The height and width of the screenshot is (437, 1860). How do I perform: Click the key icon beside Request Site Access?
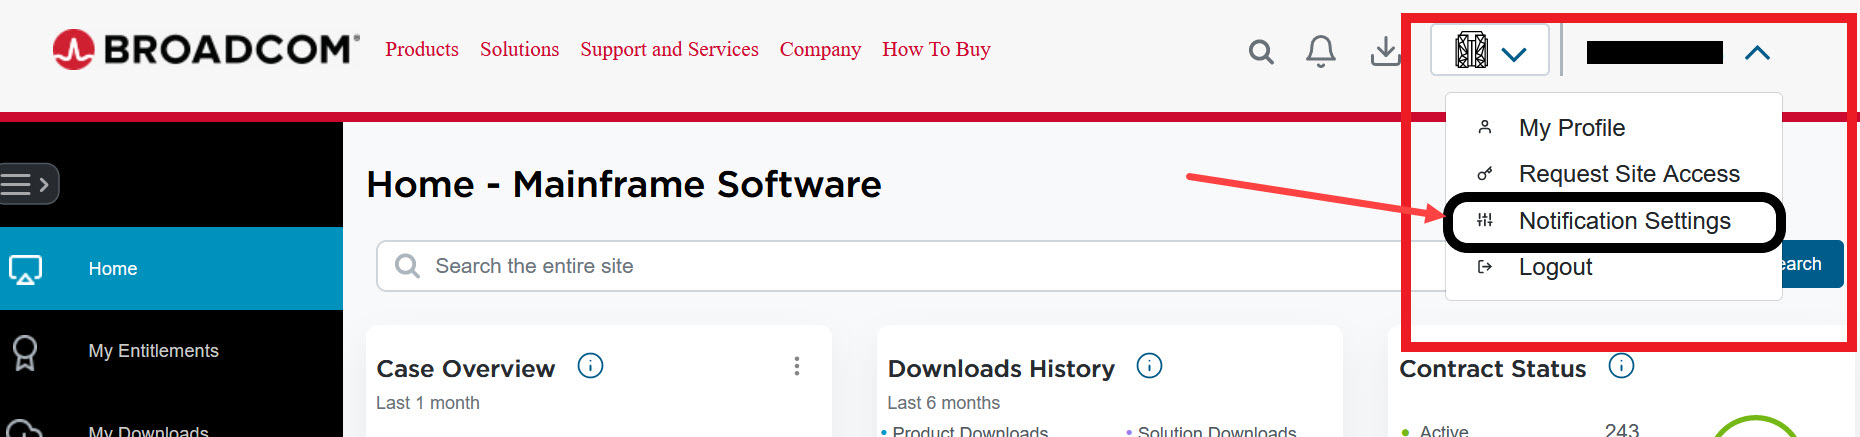coord(1485,174)
